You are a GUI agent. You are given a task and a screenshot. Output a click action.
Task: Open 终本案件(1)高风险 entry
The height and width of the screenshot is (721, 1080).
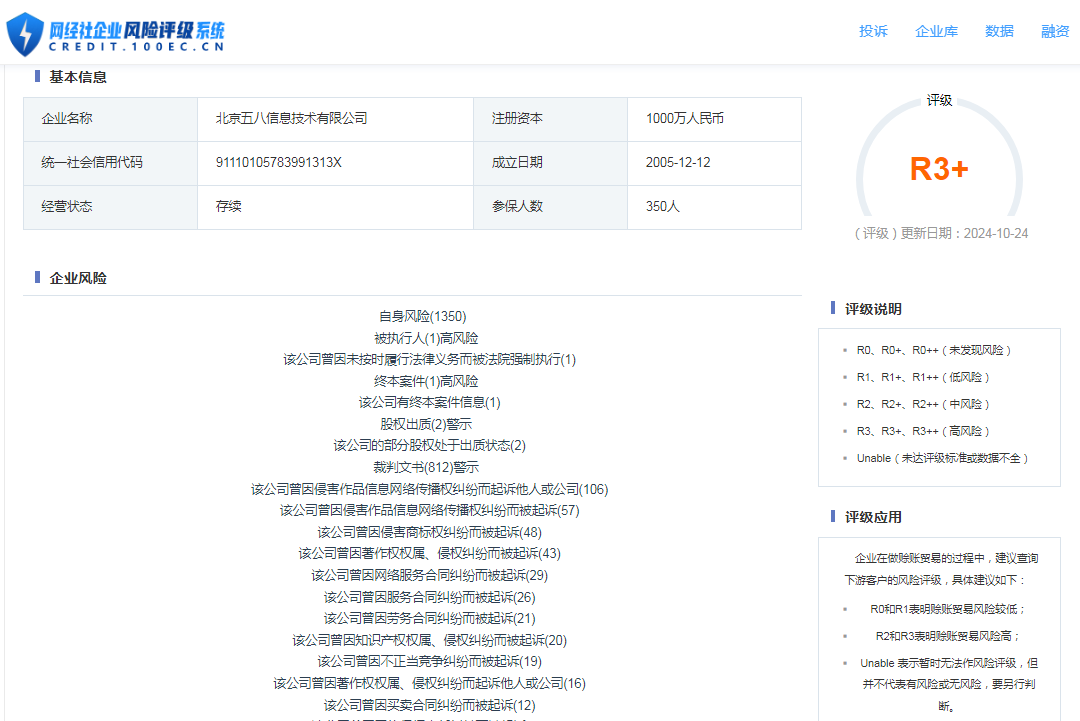[x=426, y=381]
